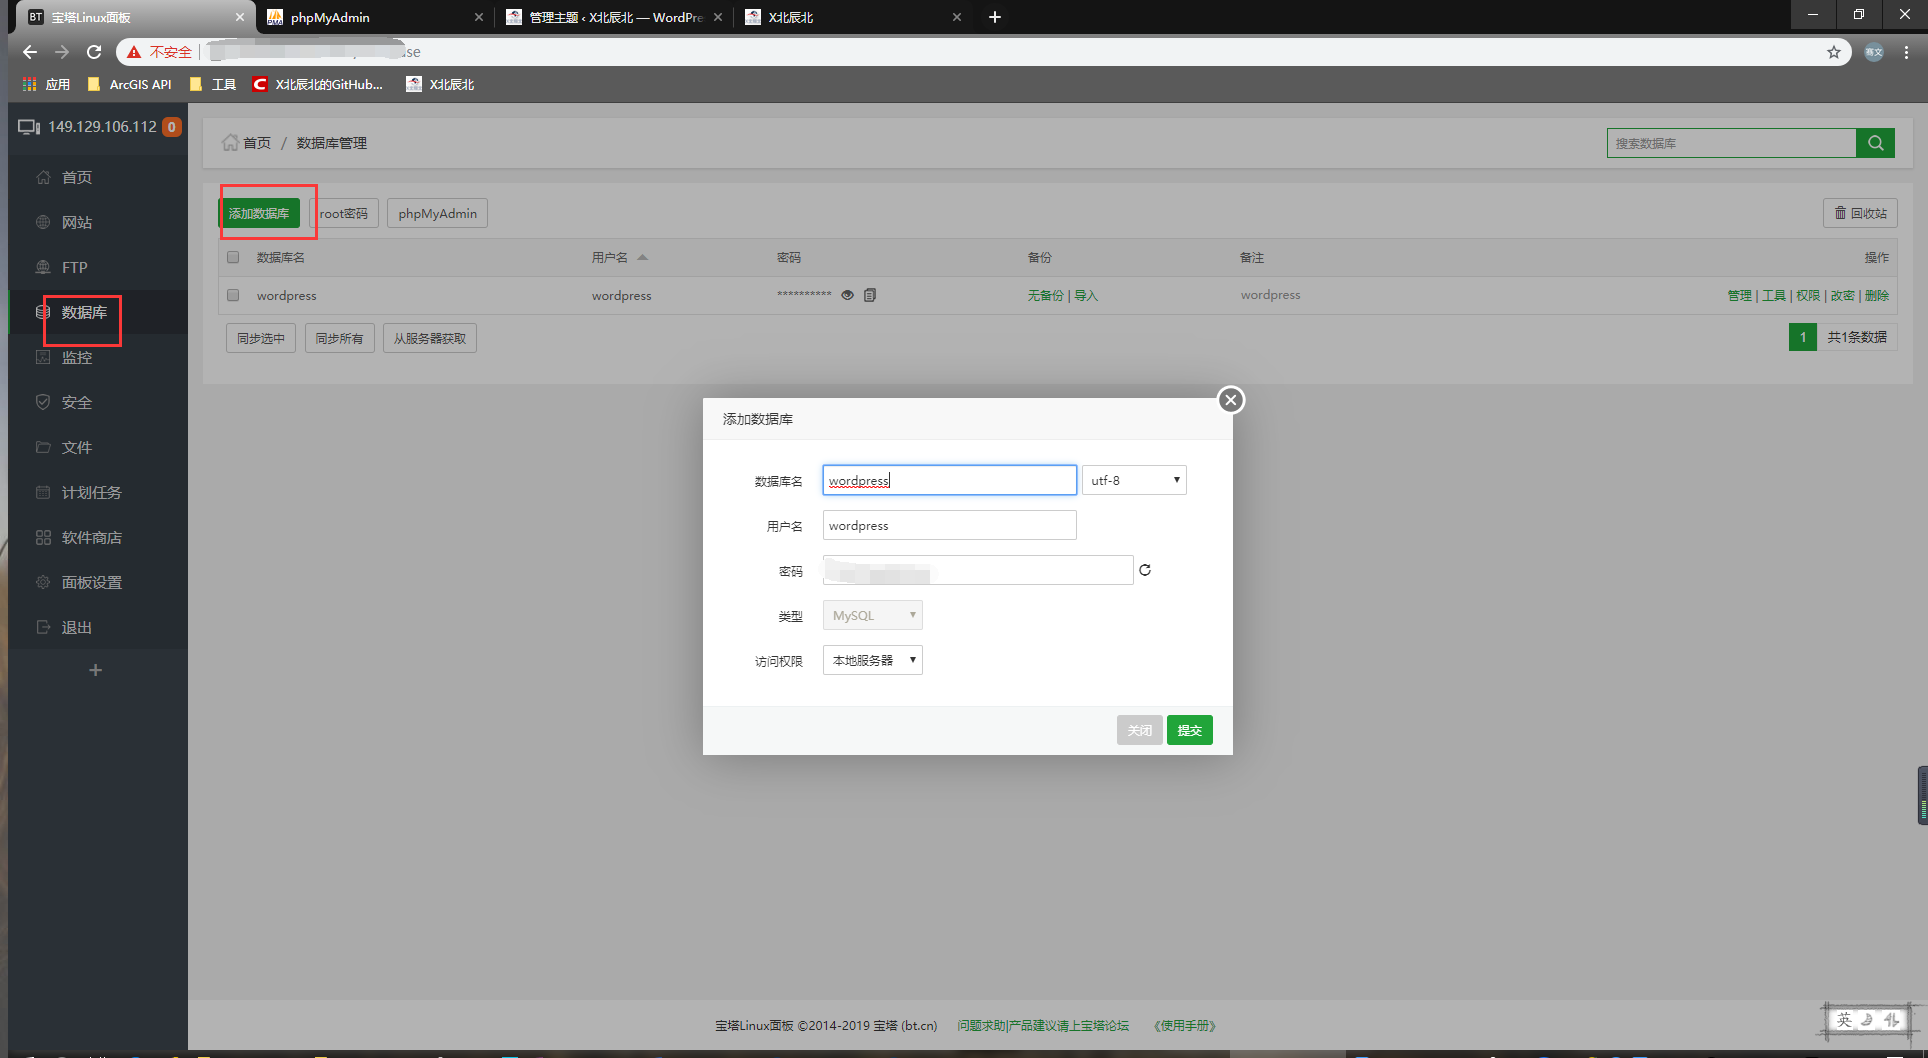This screenshot has width=1928, height=1058.
Task: Open the 回收站 recycle bin
Action: pos(1860,213)
